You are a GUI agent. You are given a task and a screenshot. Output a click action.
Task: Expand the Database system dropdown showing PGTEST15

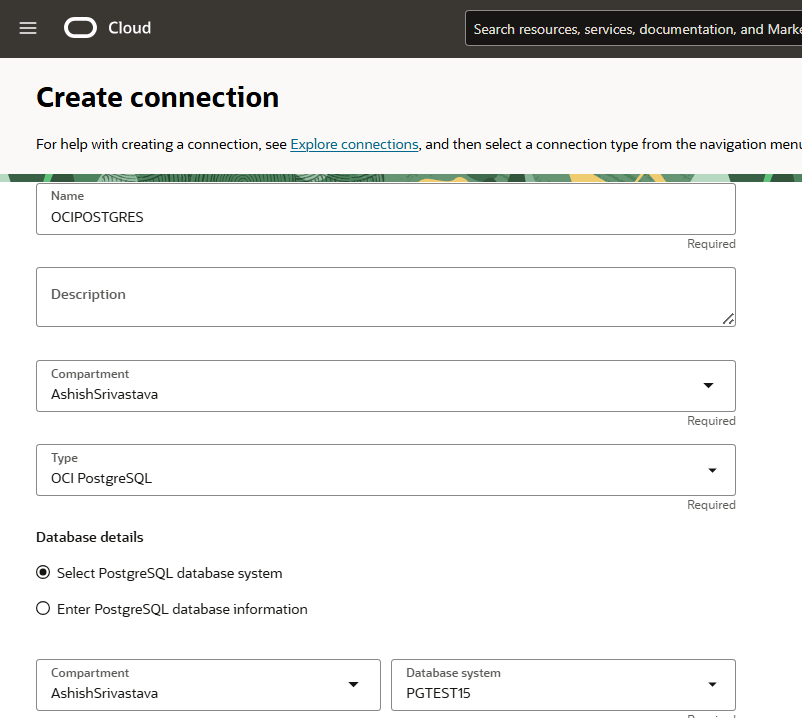click(x=563, y=685)
